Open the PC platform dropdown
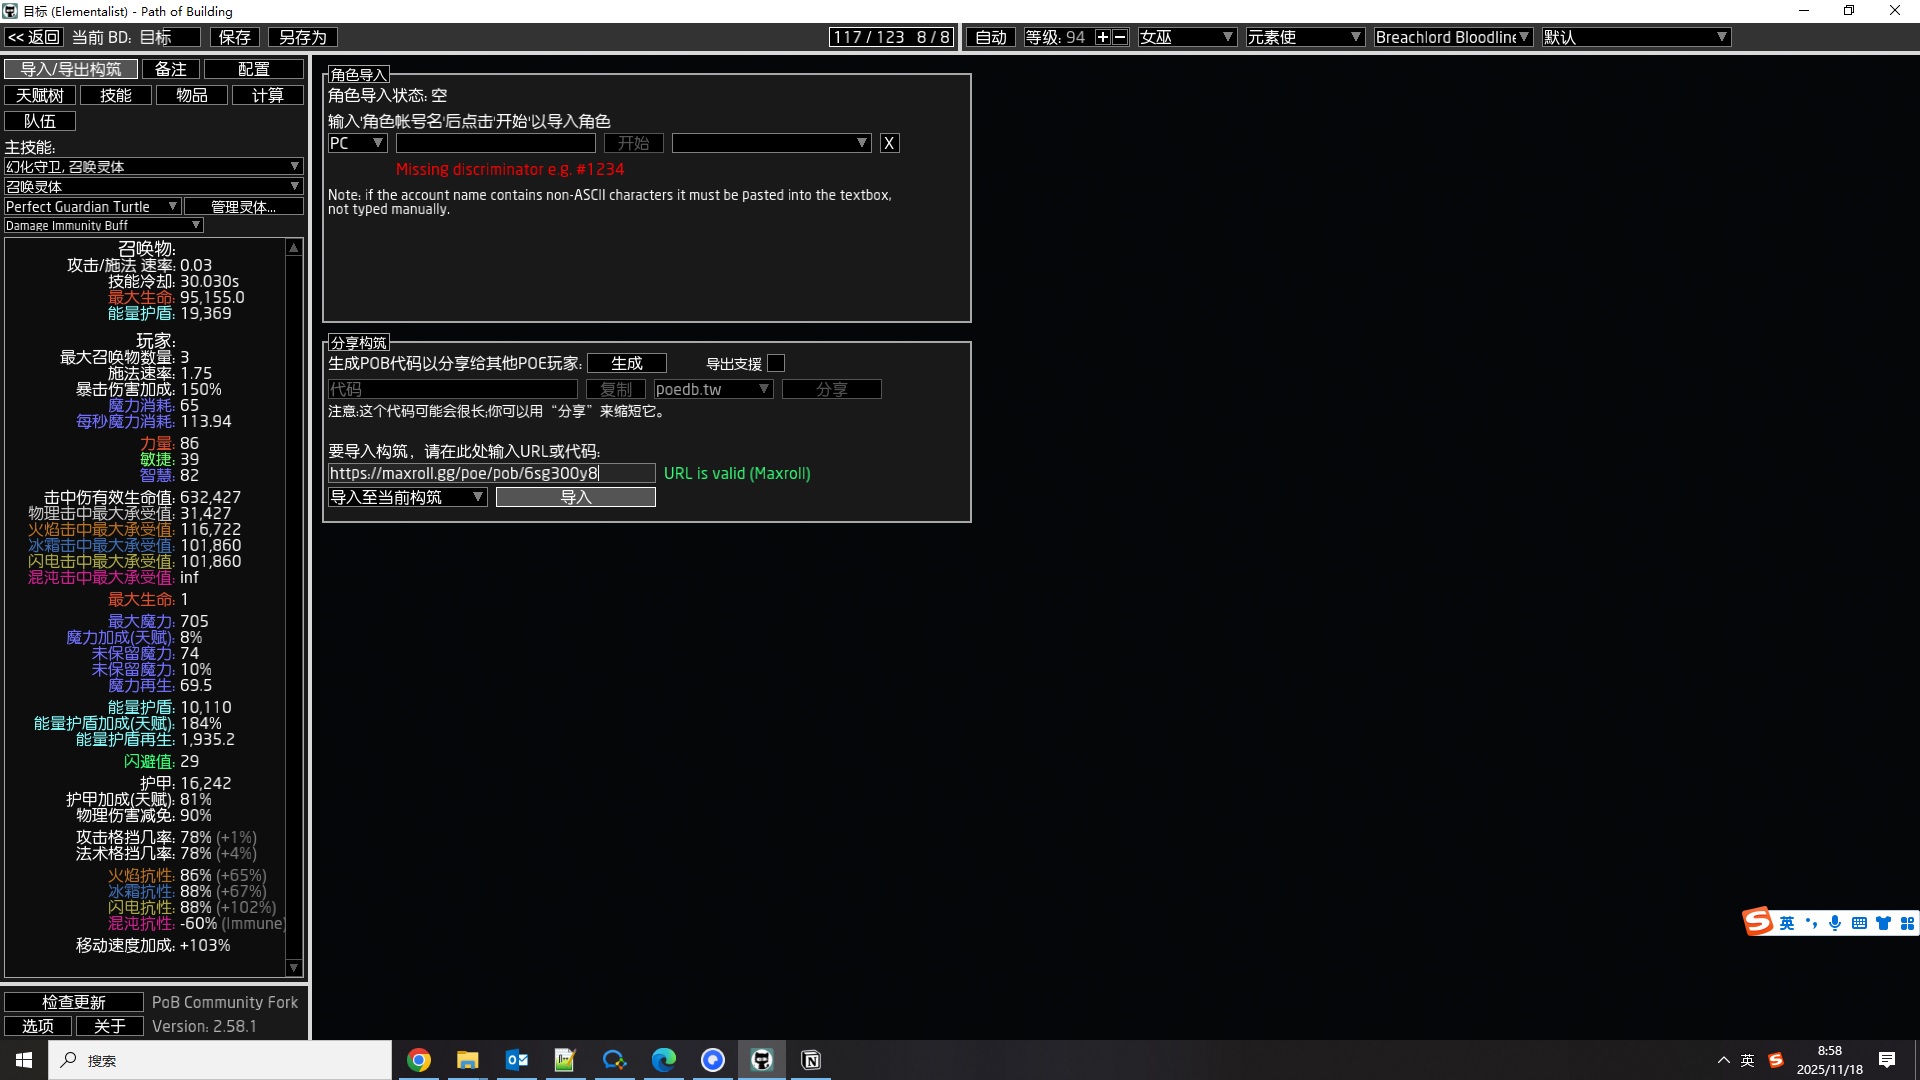The image size is (1920, 1080). click(x=357, y=143)
